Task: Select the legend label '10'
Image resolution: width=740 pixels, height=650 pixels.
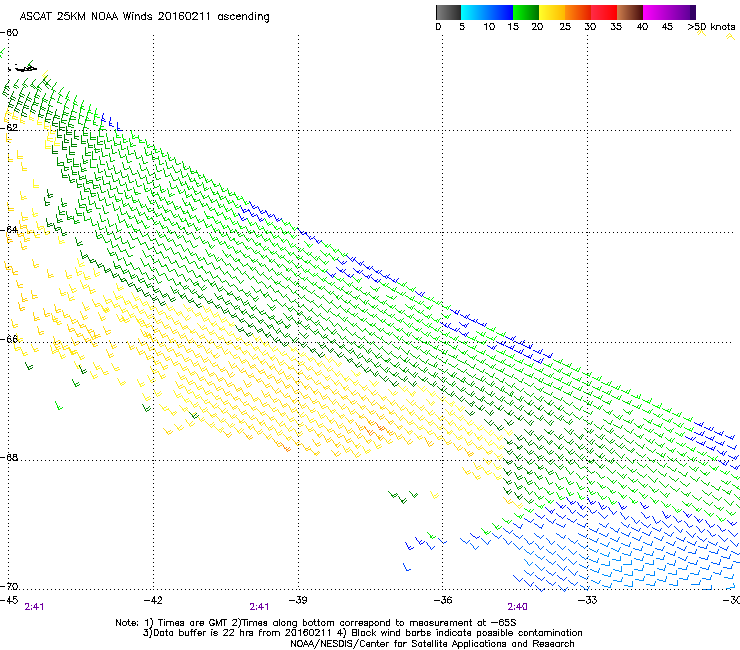Action: [489, 27]
